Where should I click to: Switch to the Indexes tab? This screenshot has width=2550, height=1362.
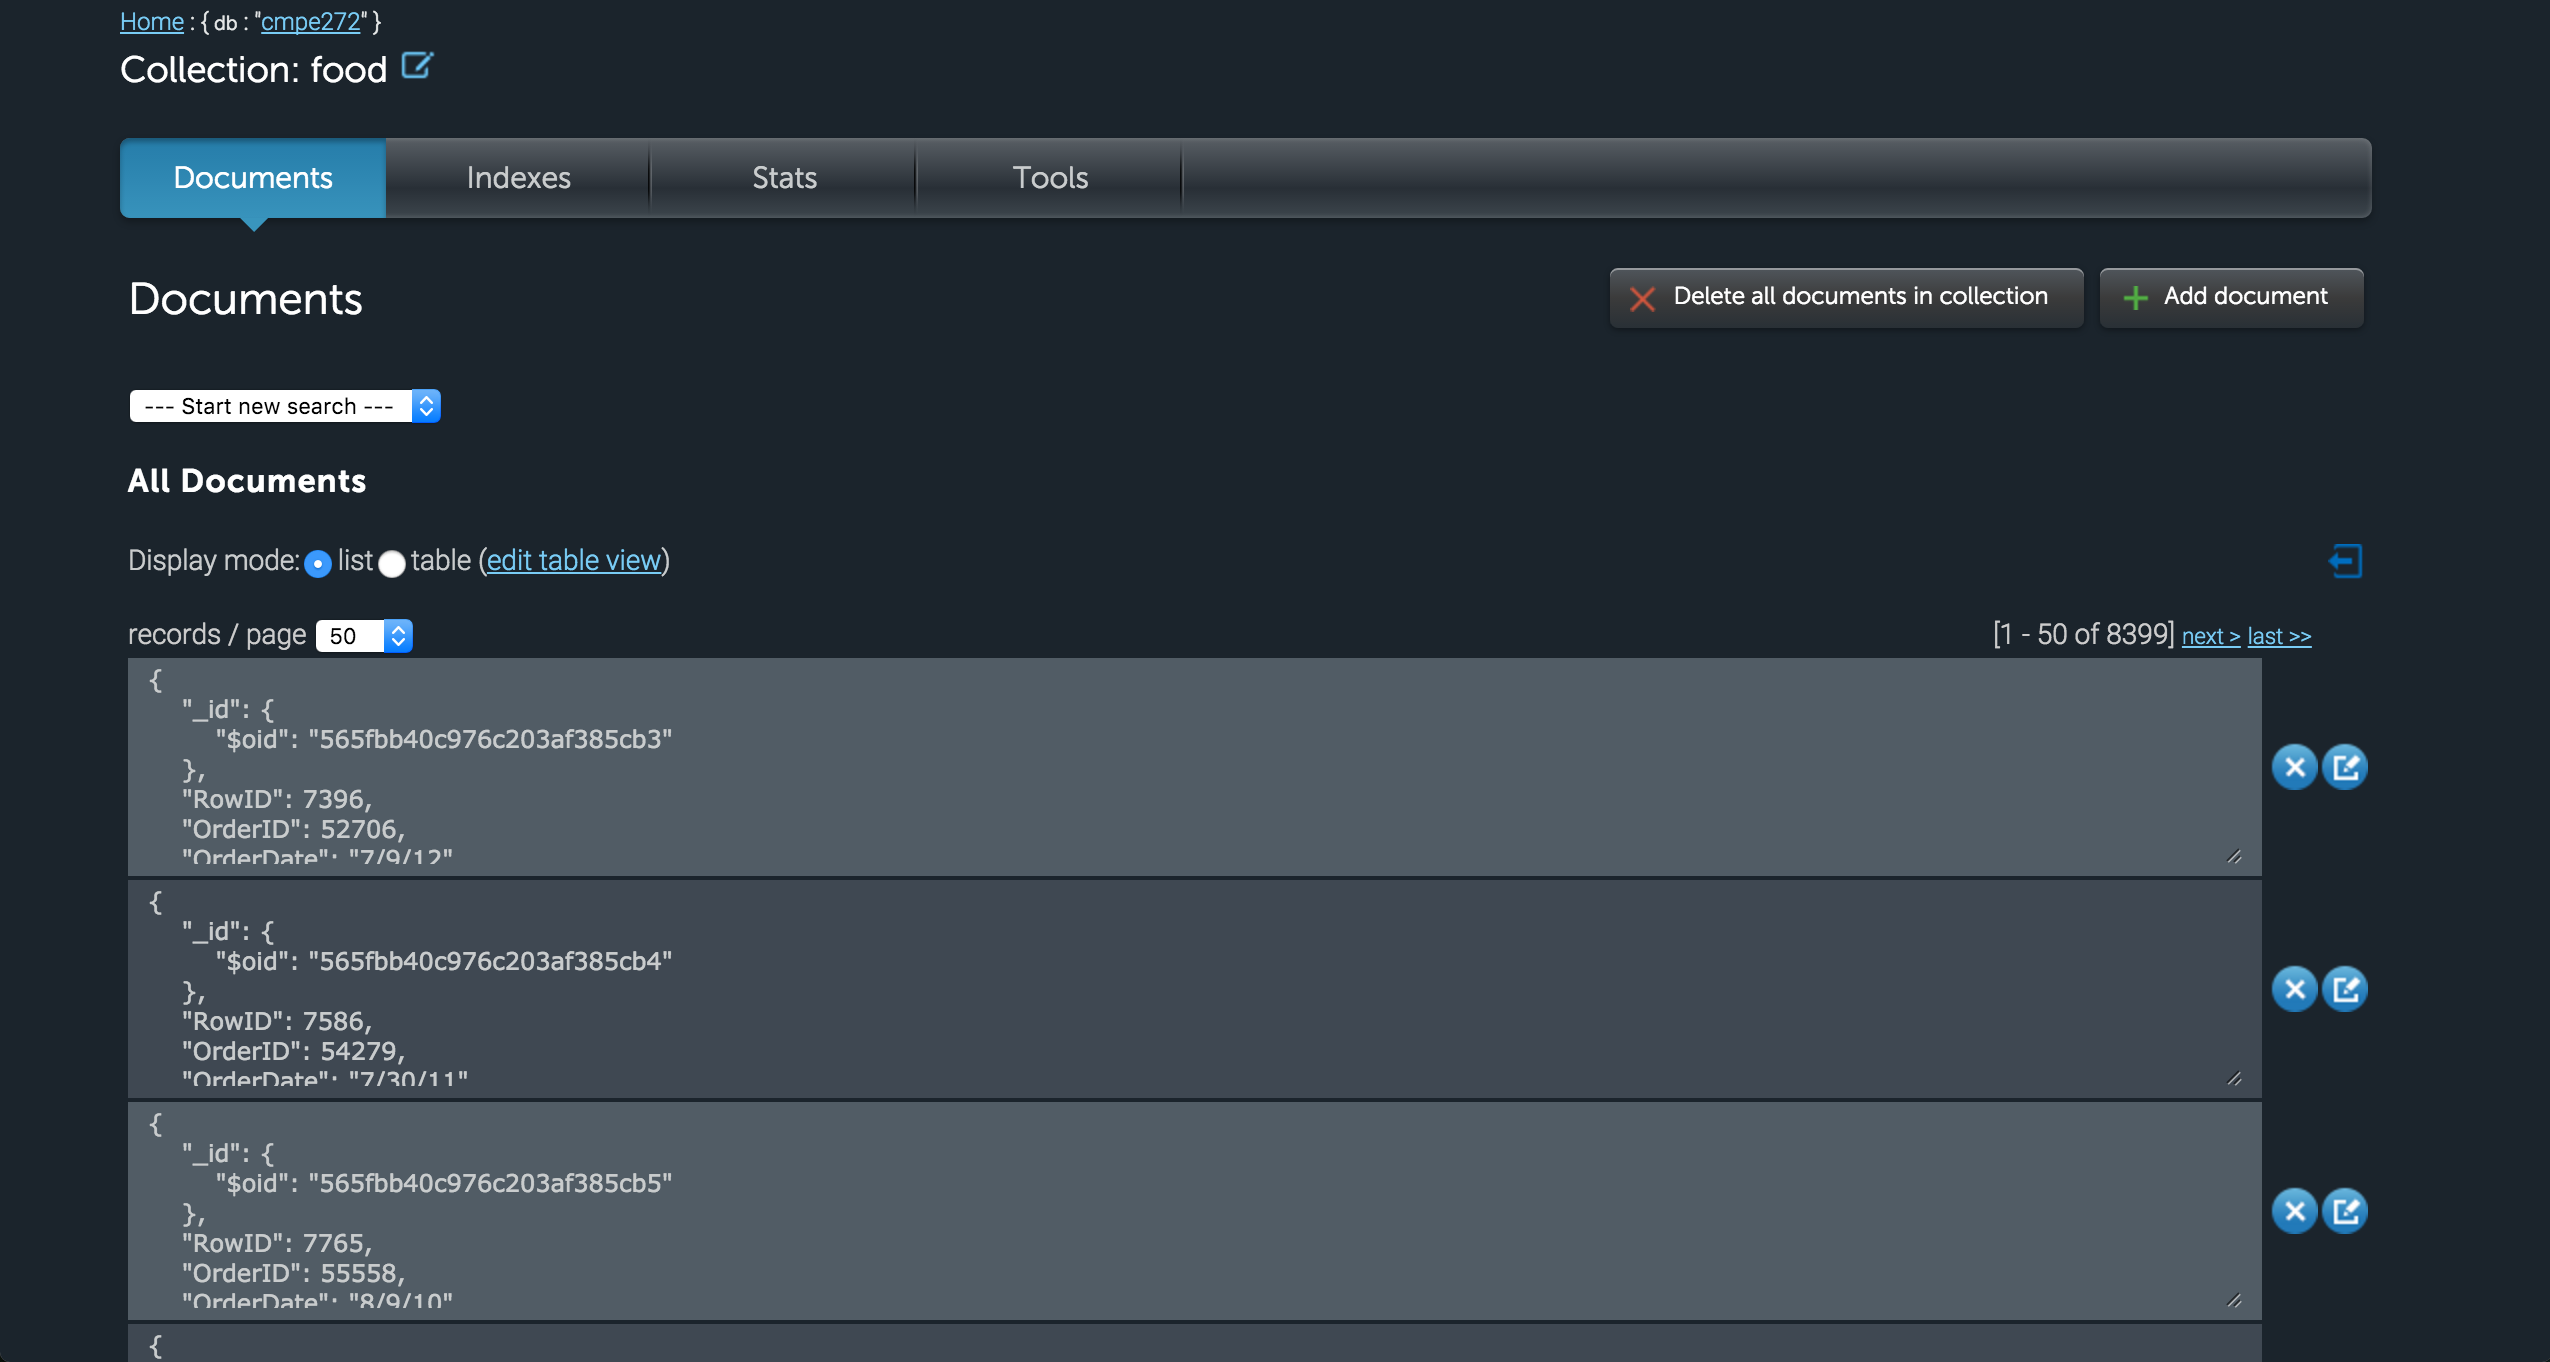click(518, 178)
